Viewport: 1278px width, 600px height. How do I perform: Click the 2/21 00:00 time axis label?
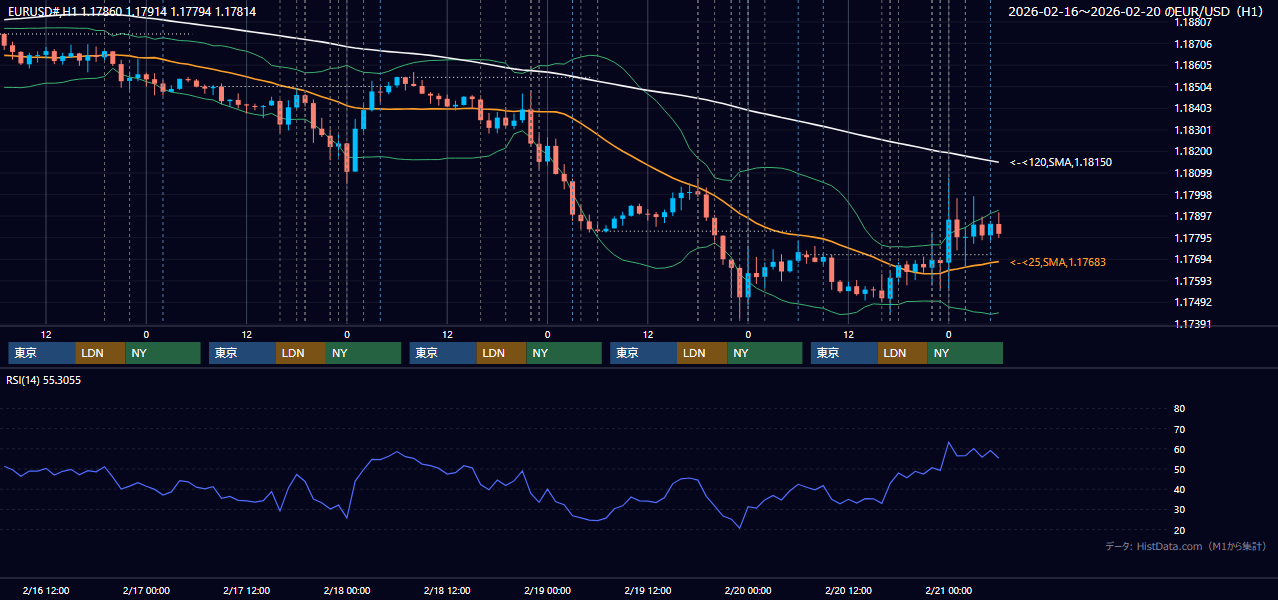pos(948,590)
